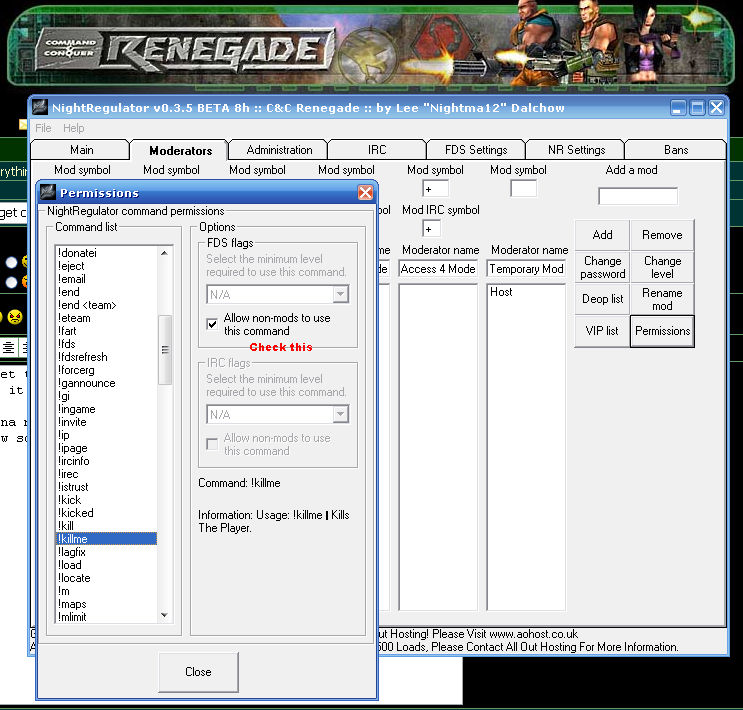This screenshot has width=743, height=710.
Task: Open the Bans tab
Action: (x=676, y=150)
